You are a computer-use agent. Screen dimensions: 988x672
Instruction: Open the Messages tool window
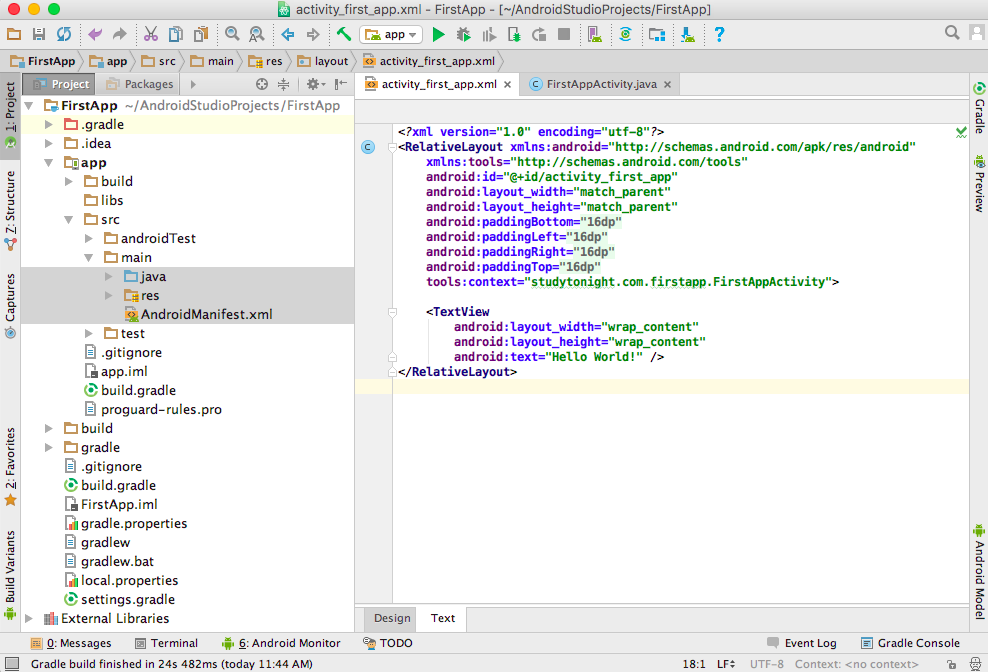71,643
